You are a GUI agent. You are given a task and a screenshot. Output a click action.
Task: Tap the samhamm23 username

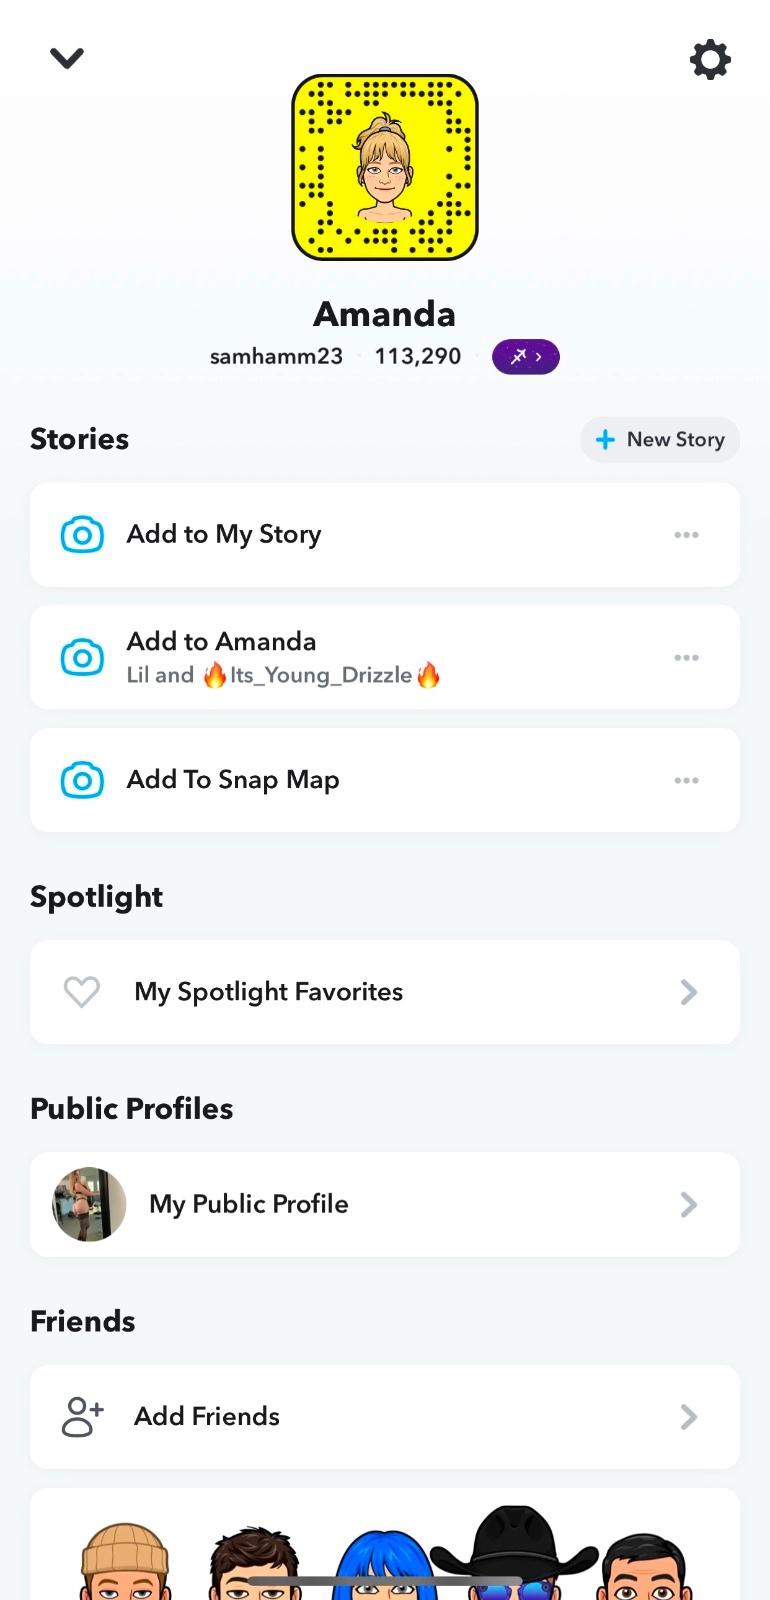click(x=276, y=357)
